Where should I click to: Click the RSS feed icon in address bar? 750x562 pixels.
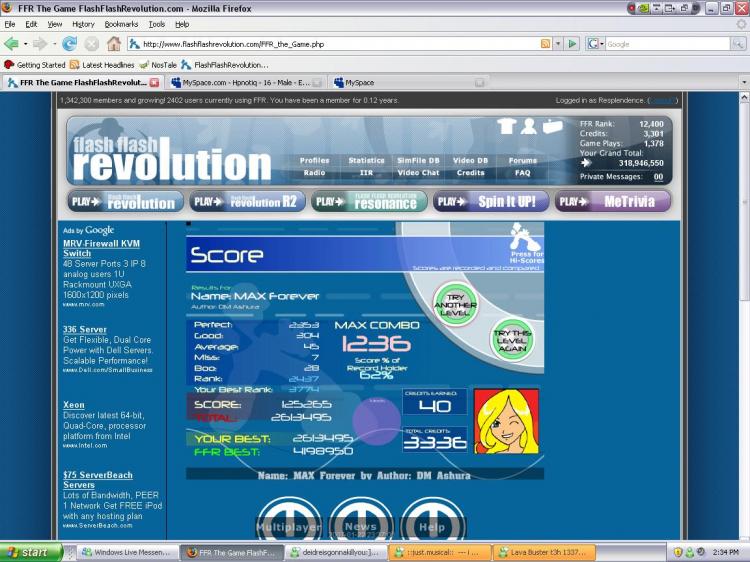tap(545, 44)
